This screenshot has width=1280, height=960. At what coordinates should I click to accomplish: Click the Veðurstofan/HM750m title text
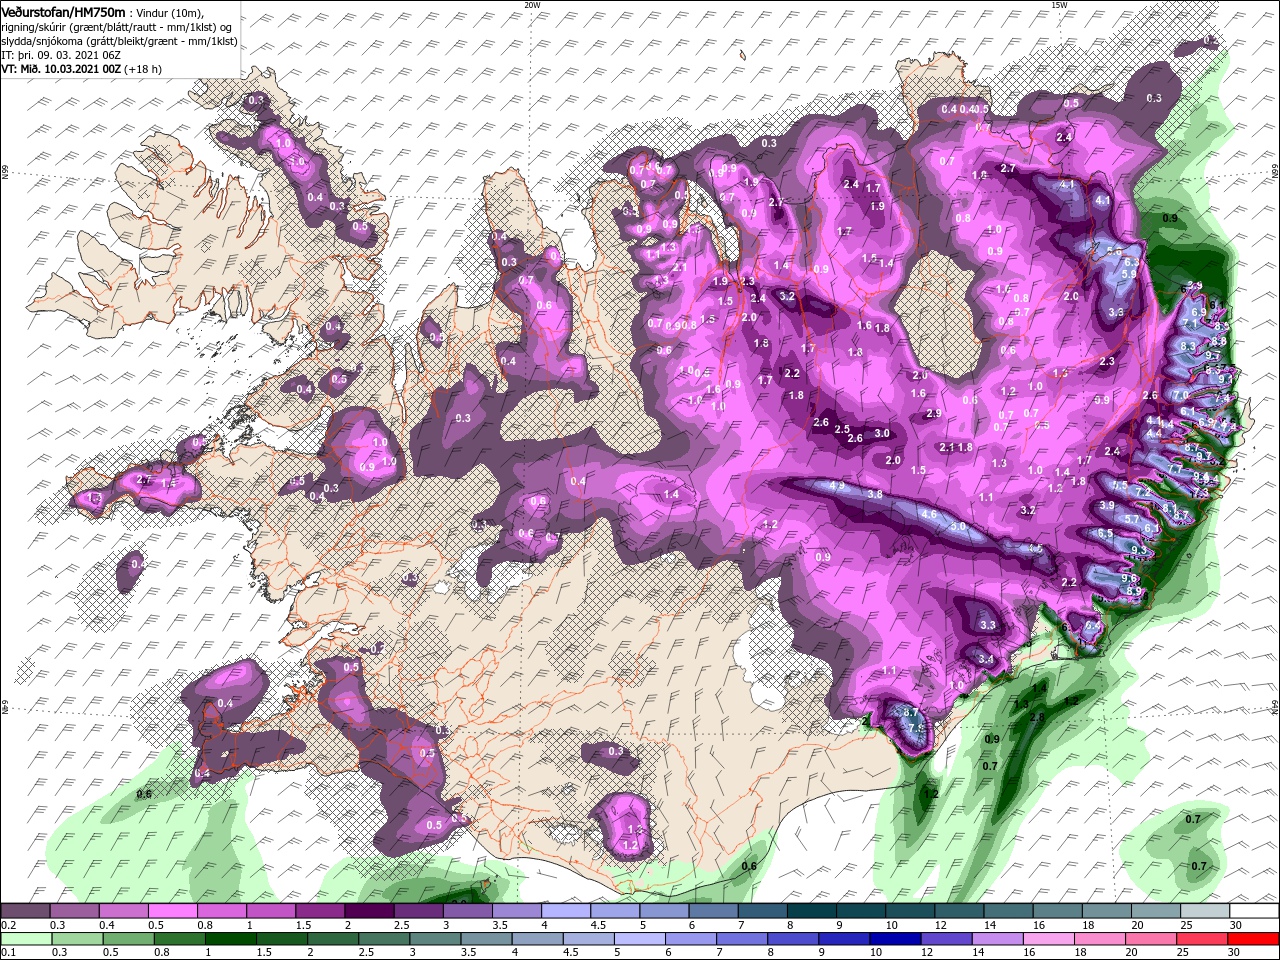(63, 11)
